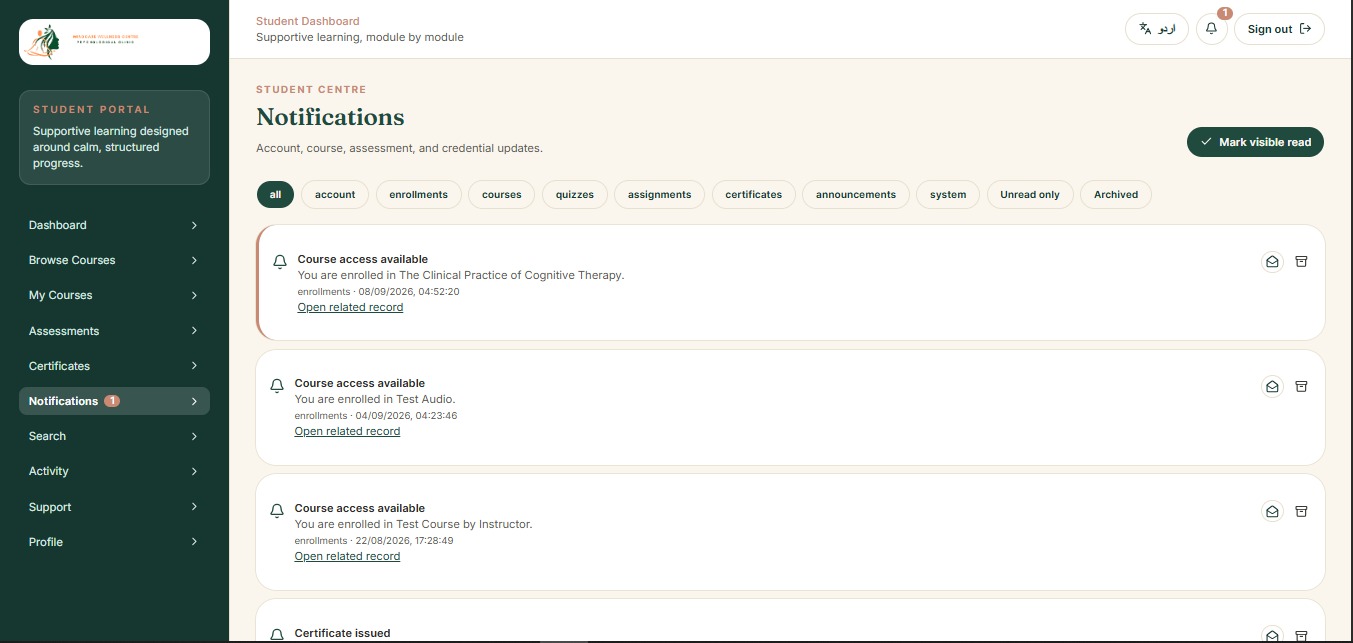Viewport: 1353px width, 643px height.
Task: Filter notifications by assignments
Action: [659, 194]
